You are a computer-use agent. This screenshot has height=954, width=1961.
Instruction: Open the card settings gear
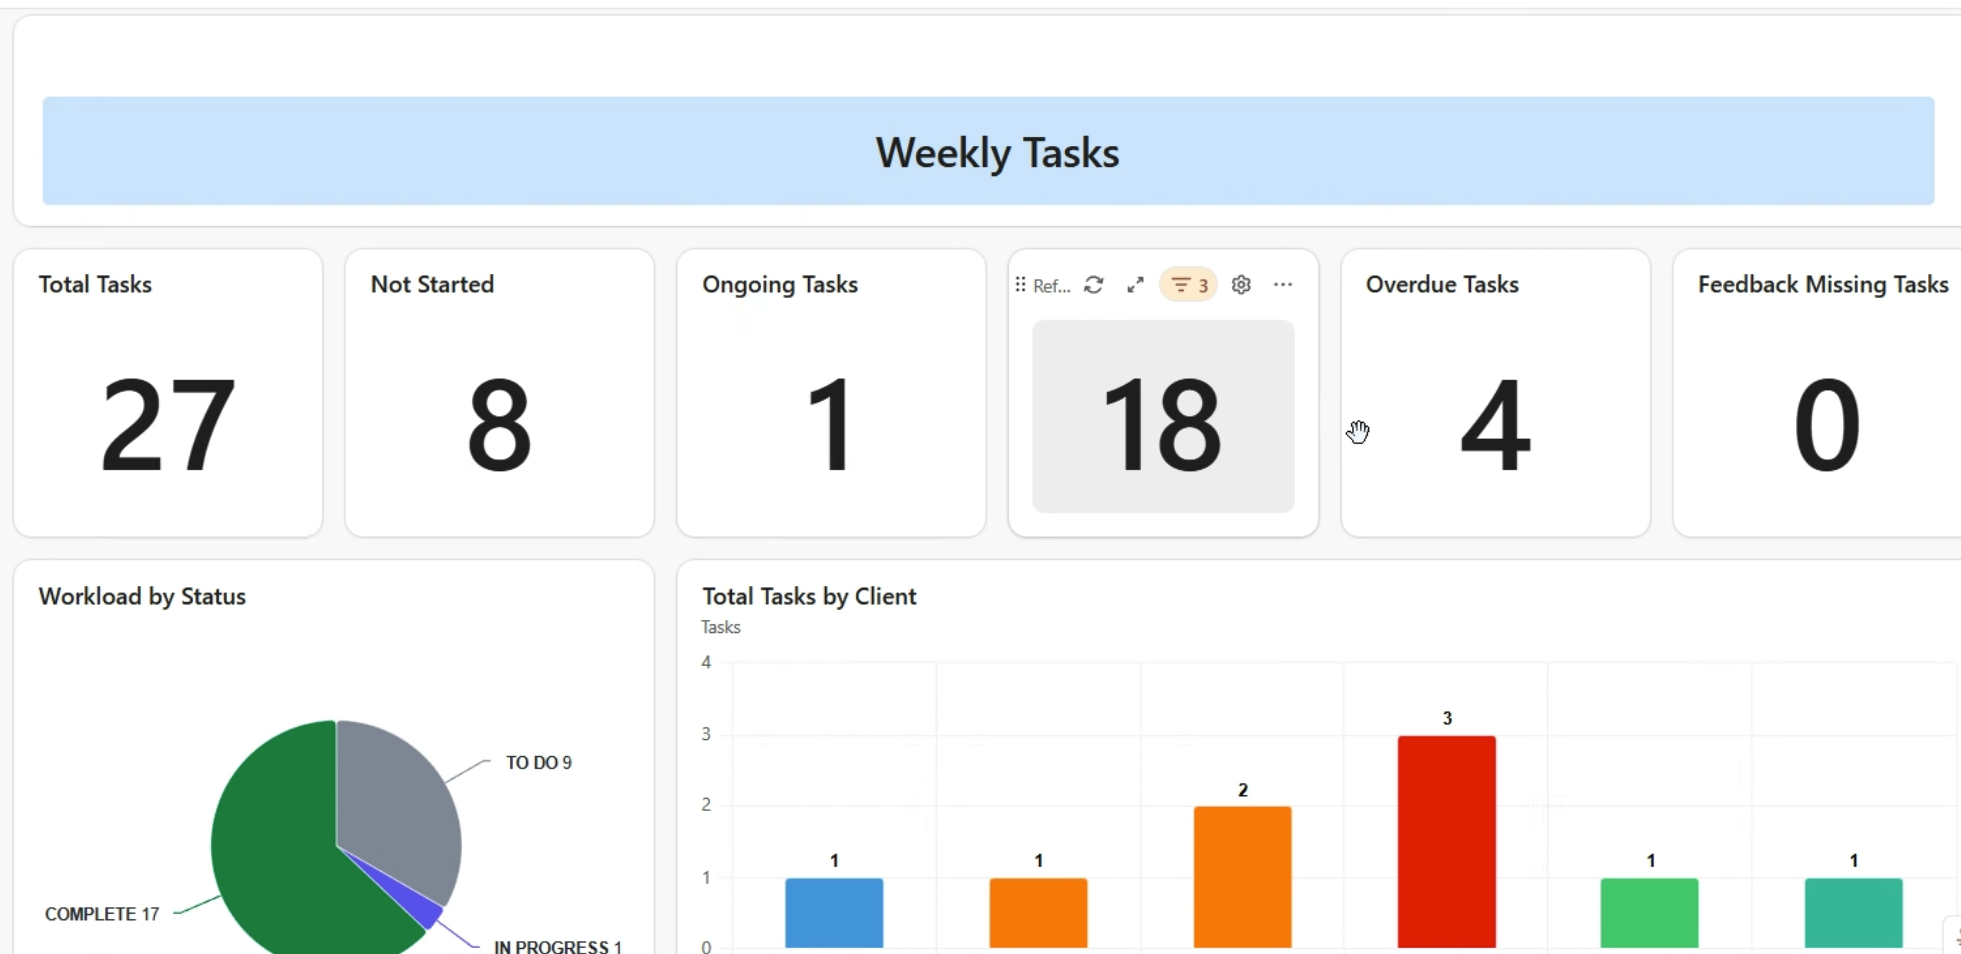point(1241,285)
